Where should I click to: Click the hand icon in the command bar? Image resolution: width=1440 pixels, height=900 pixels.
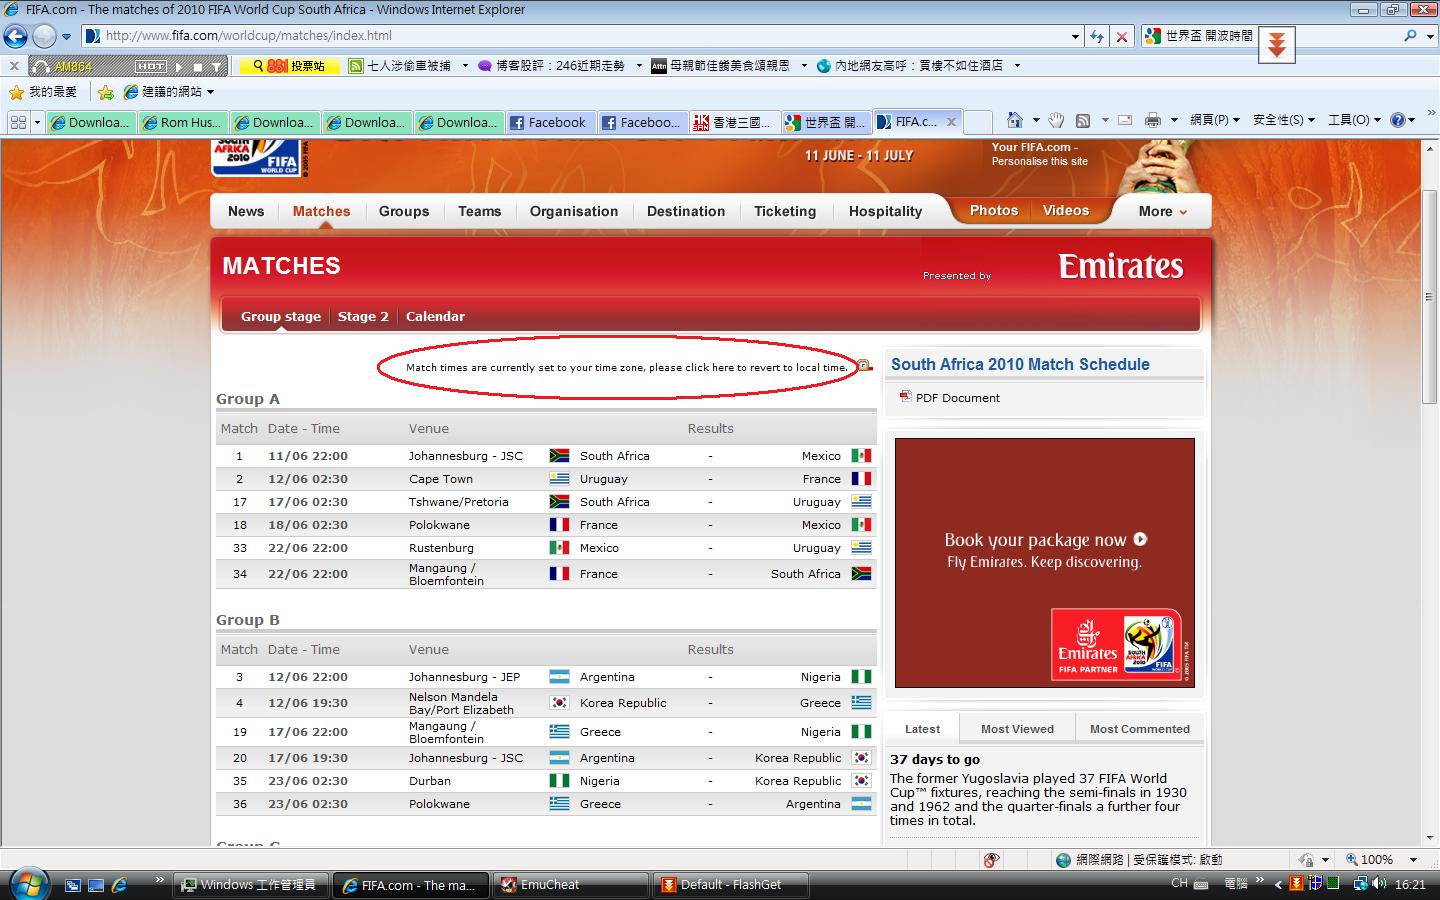click(x=1056, y=120)
